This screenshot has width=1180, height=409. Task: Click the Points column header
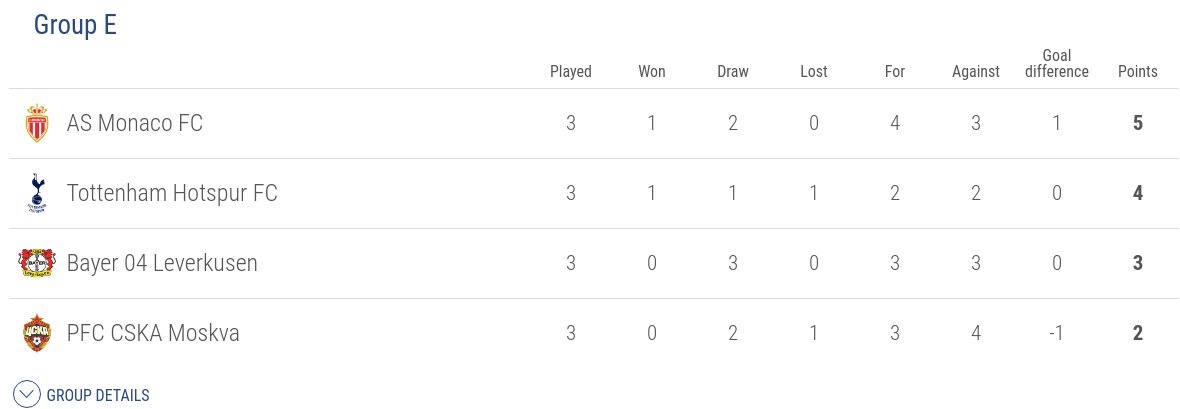click(1138, 72)
